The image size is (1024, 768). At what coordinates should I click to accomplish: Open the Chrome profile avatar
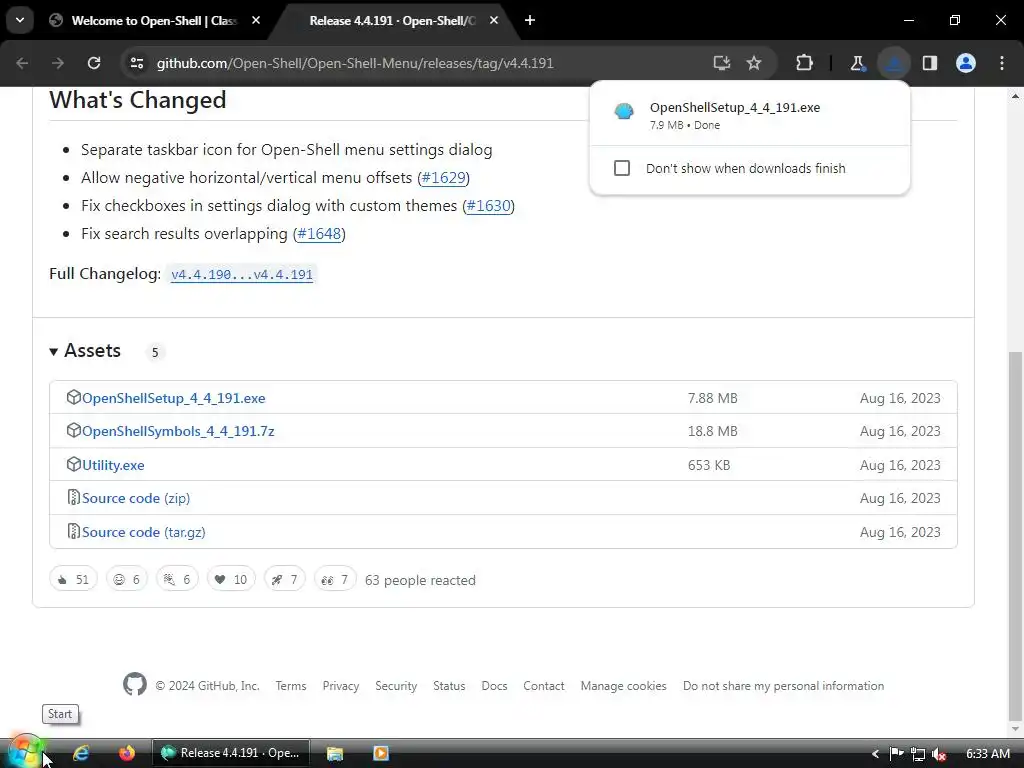click(966, 63)
